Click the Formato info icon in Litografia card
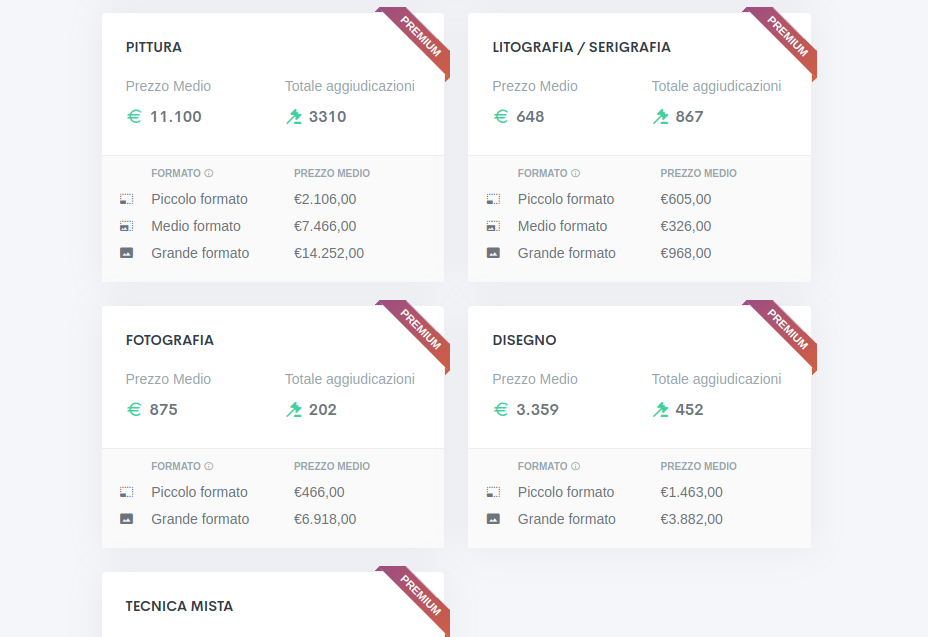The height and width of the screenshot is (637, 928). pyautogui.click(x=575, y=173)
